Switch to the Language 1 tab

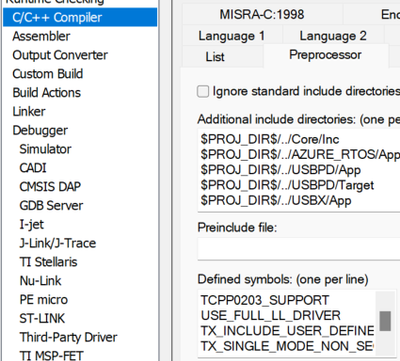[x=232, y=36]
